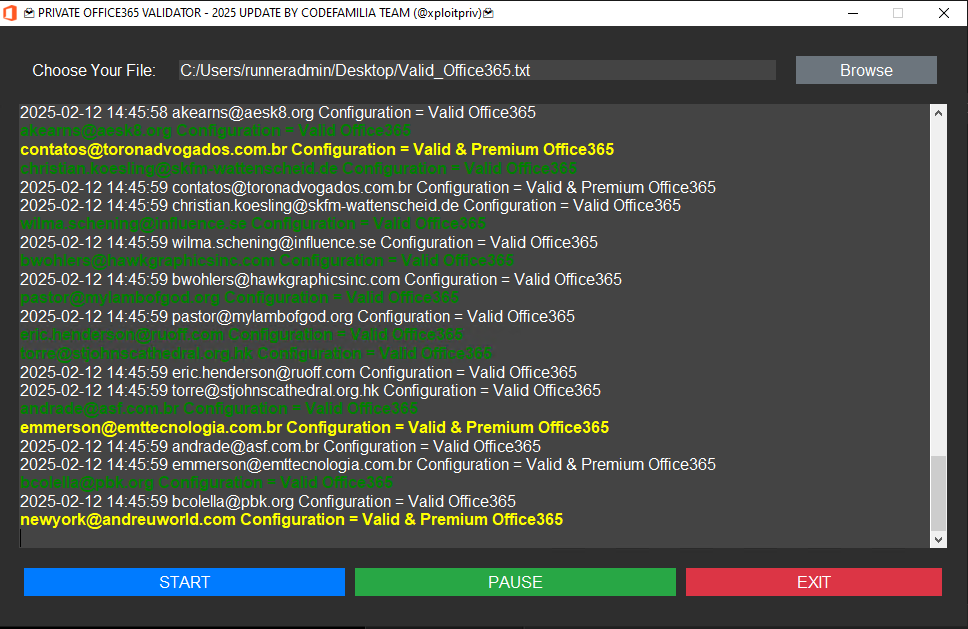968x629 pixels.
Task: Click the timestamped akearns@aesk8.org log line
Action: click(x=278, y=112)
